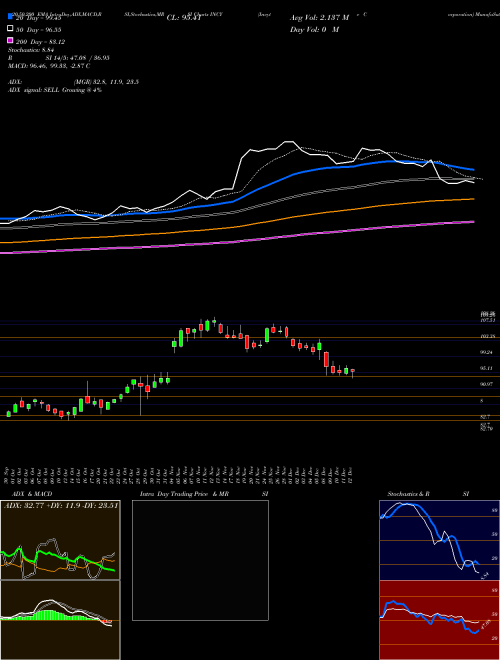Click the last candlestick on the price chart

(x=353, y=371)
